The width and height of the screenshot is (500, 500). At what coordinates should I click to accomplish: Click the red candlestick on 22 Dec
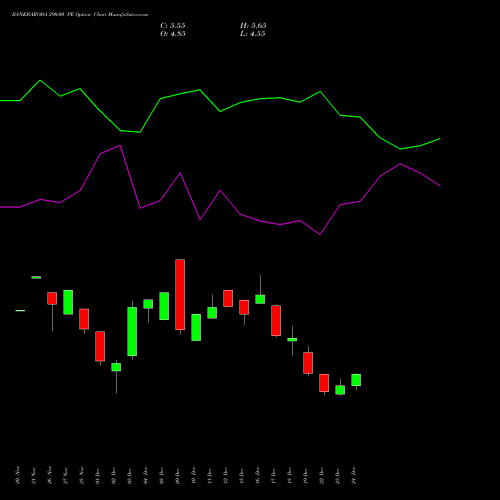(324, 383)
